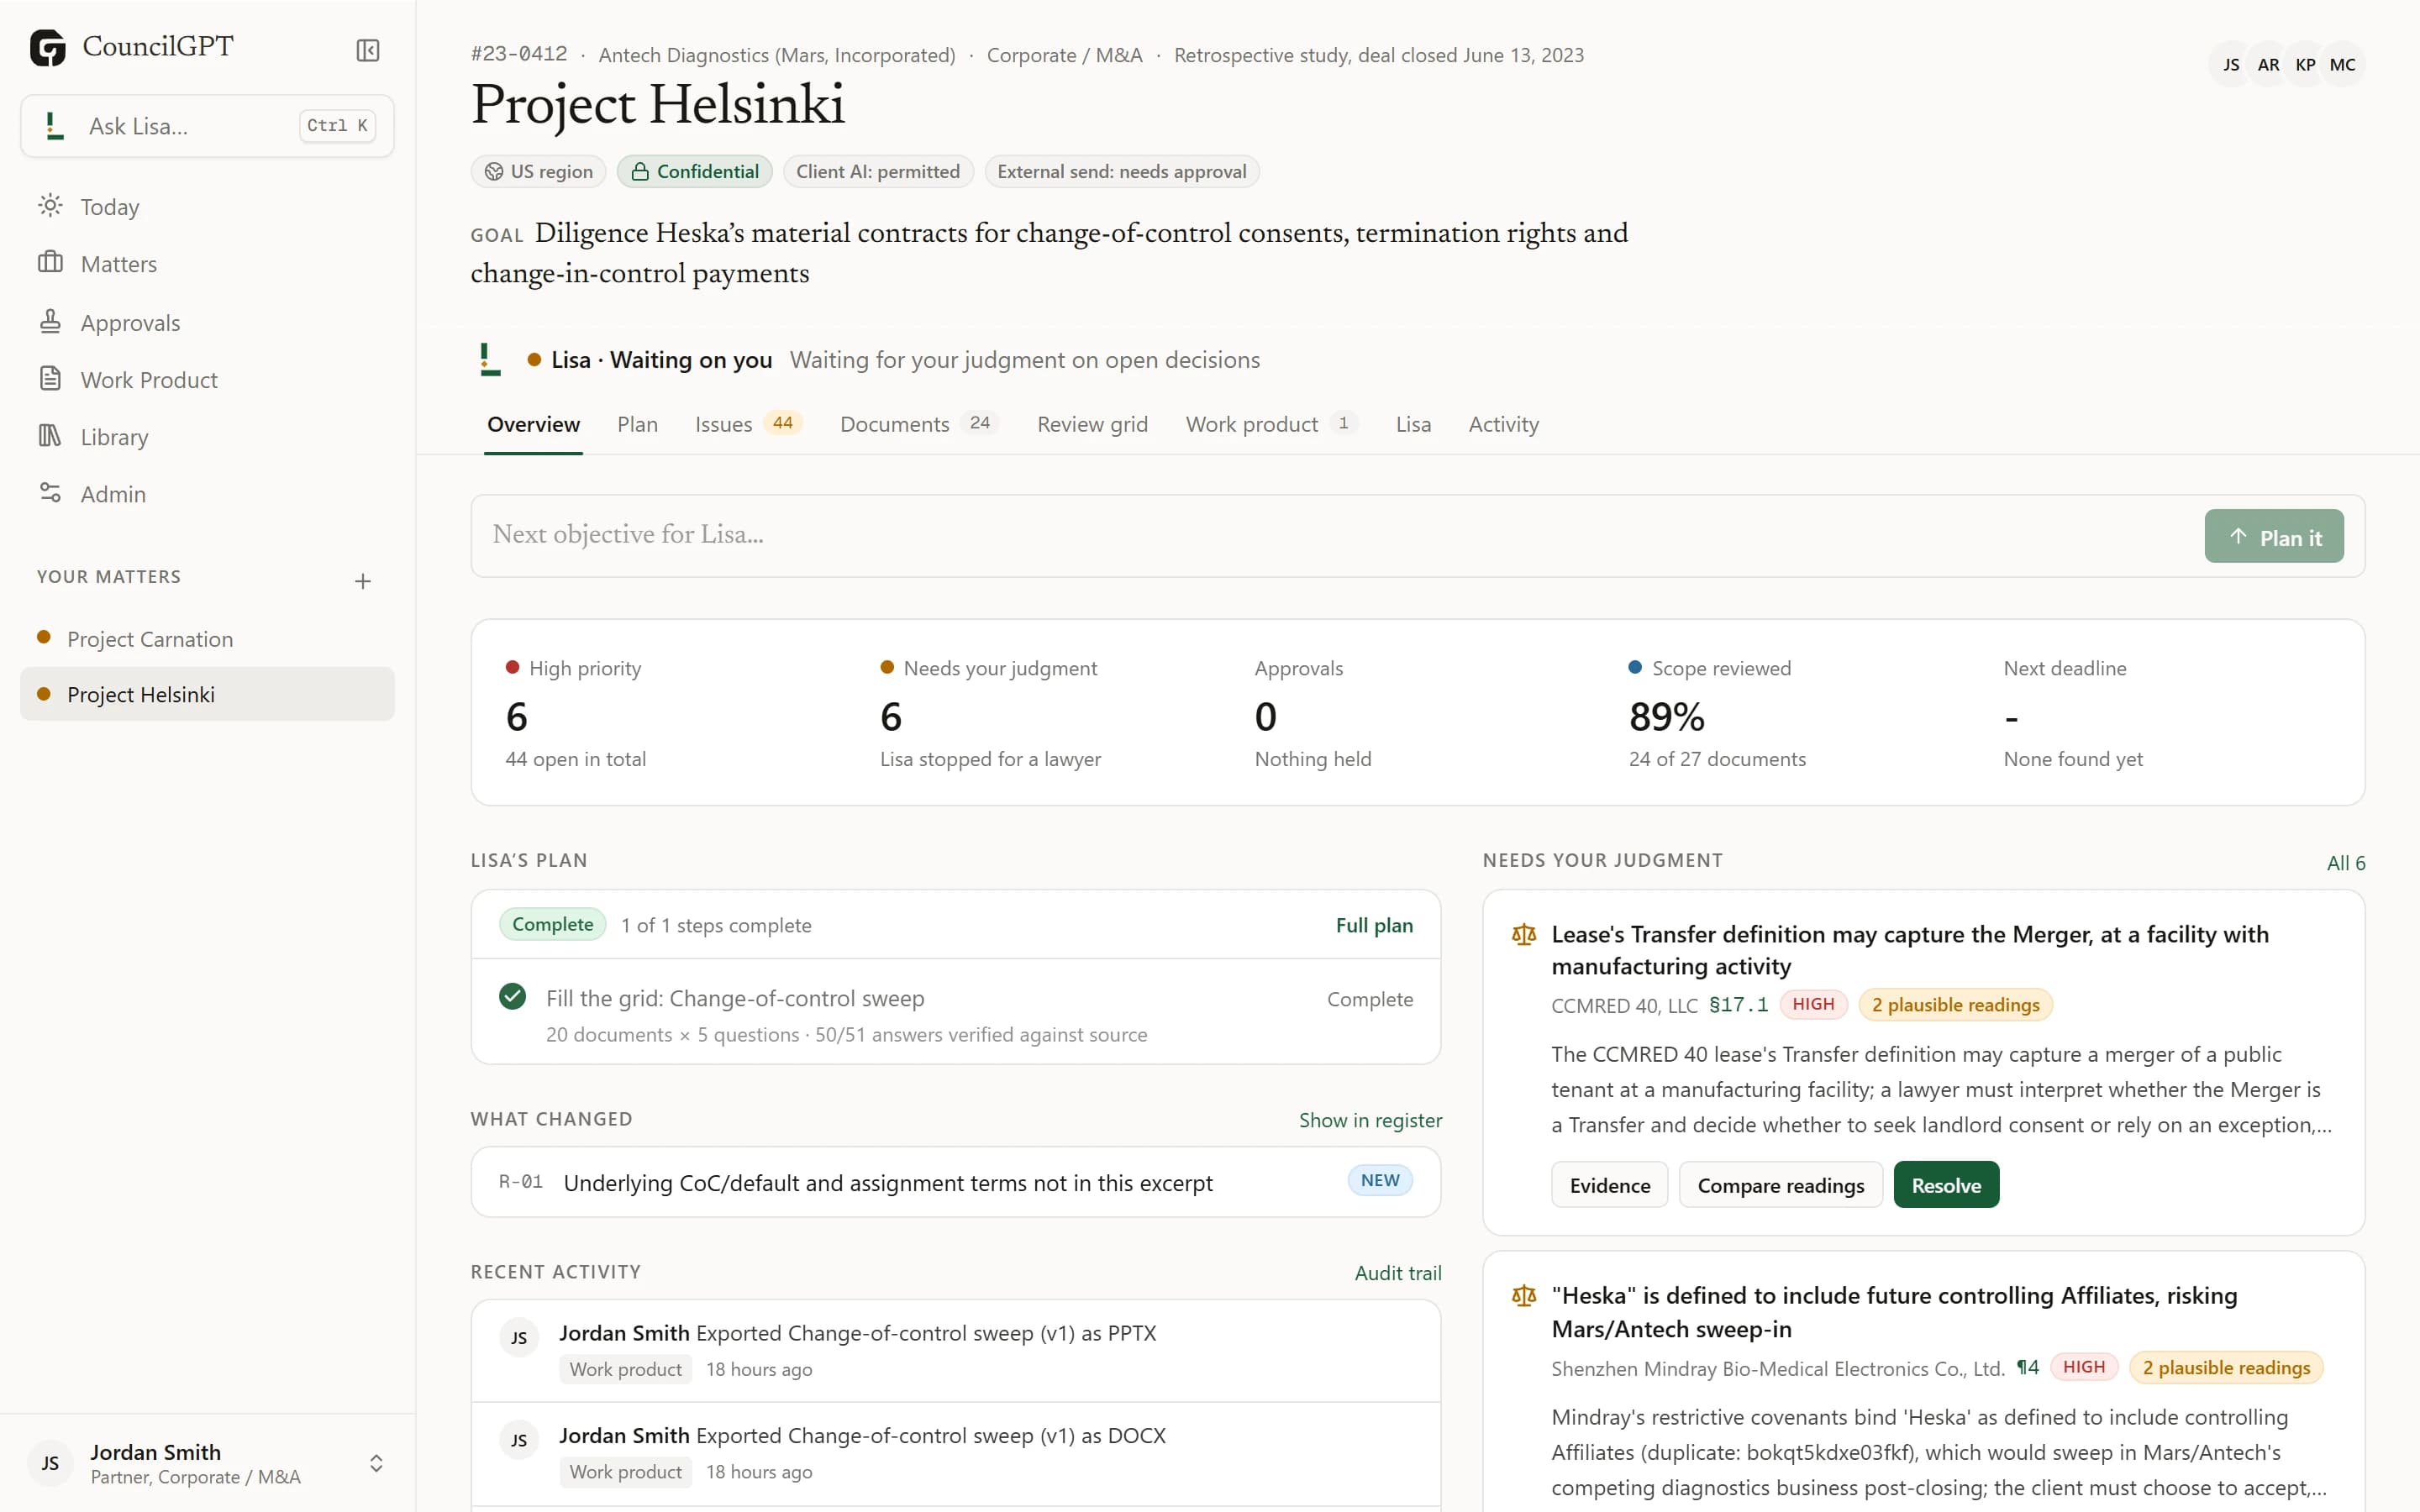2420x1512 pixels.
Task: Open Library in the sidebar
Action: tap(208, 436)
